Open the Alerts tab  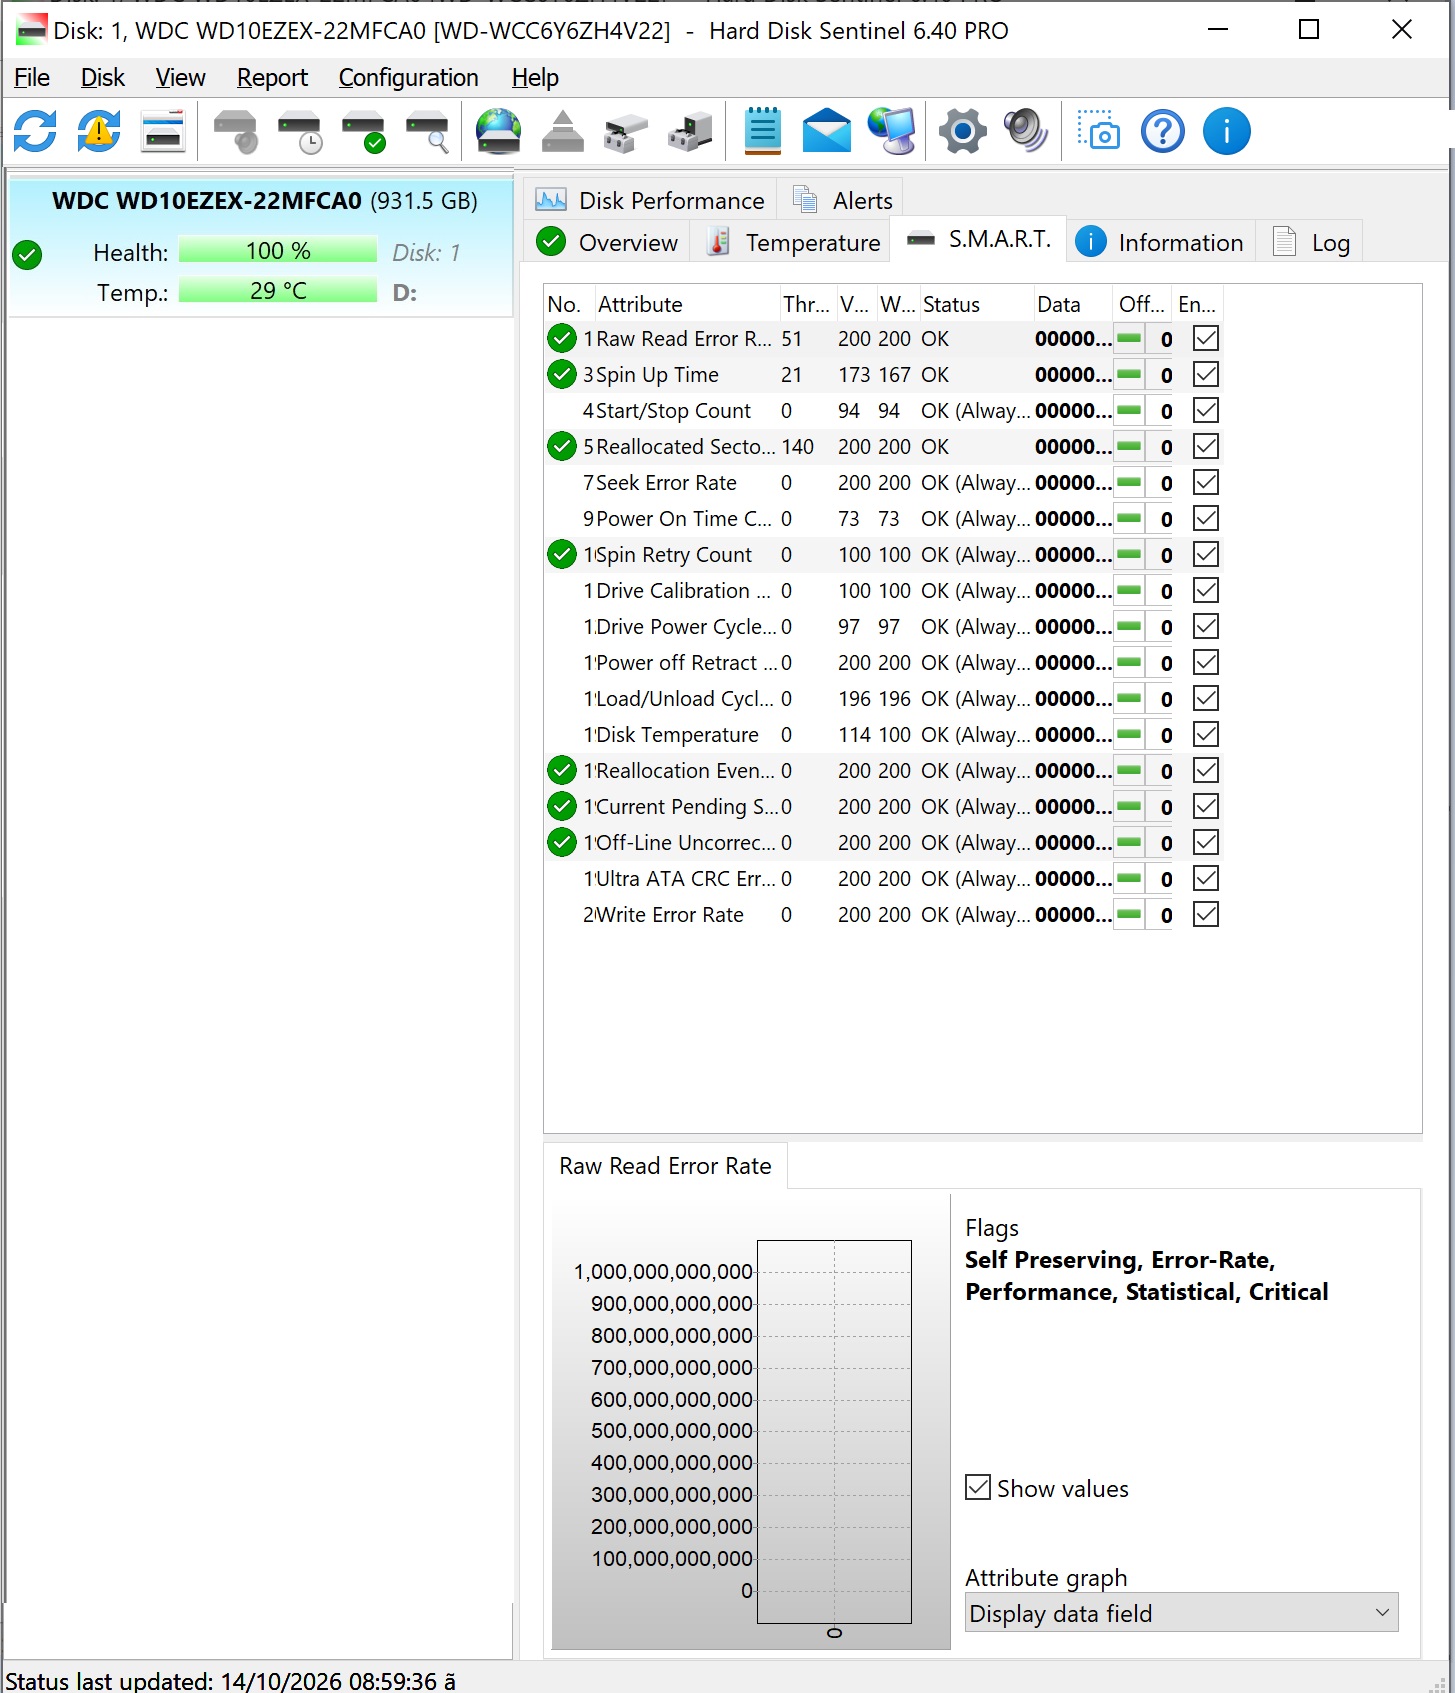[842, 200]
